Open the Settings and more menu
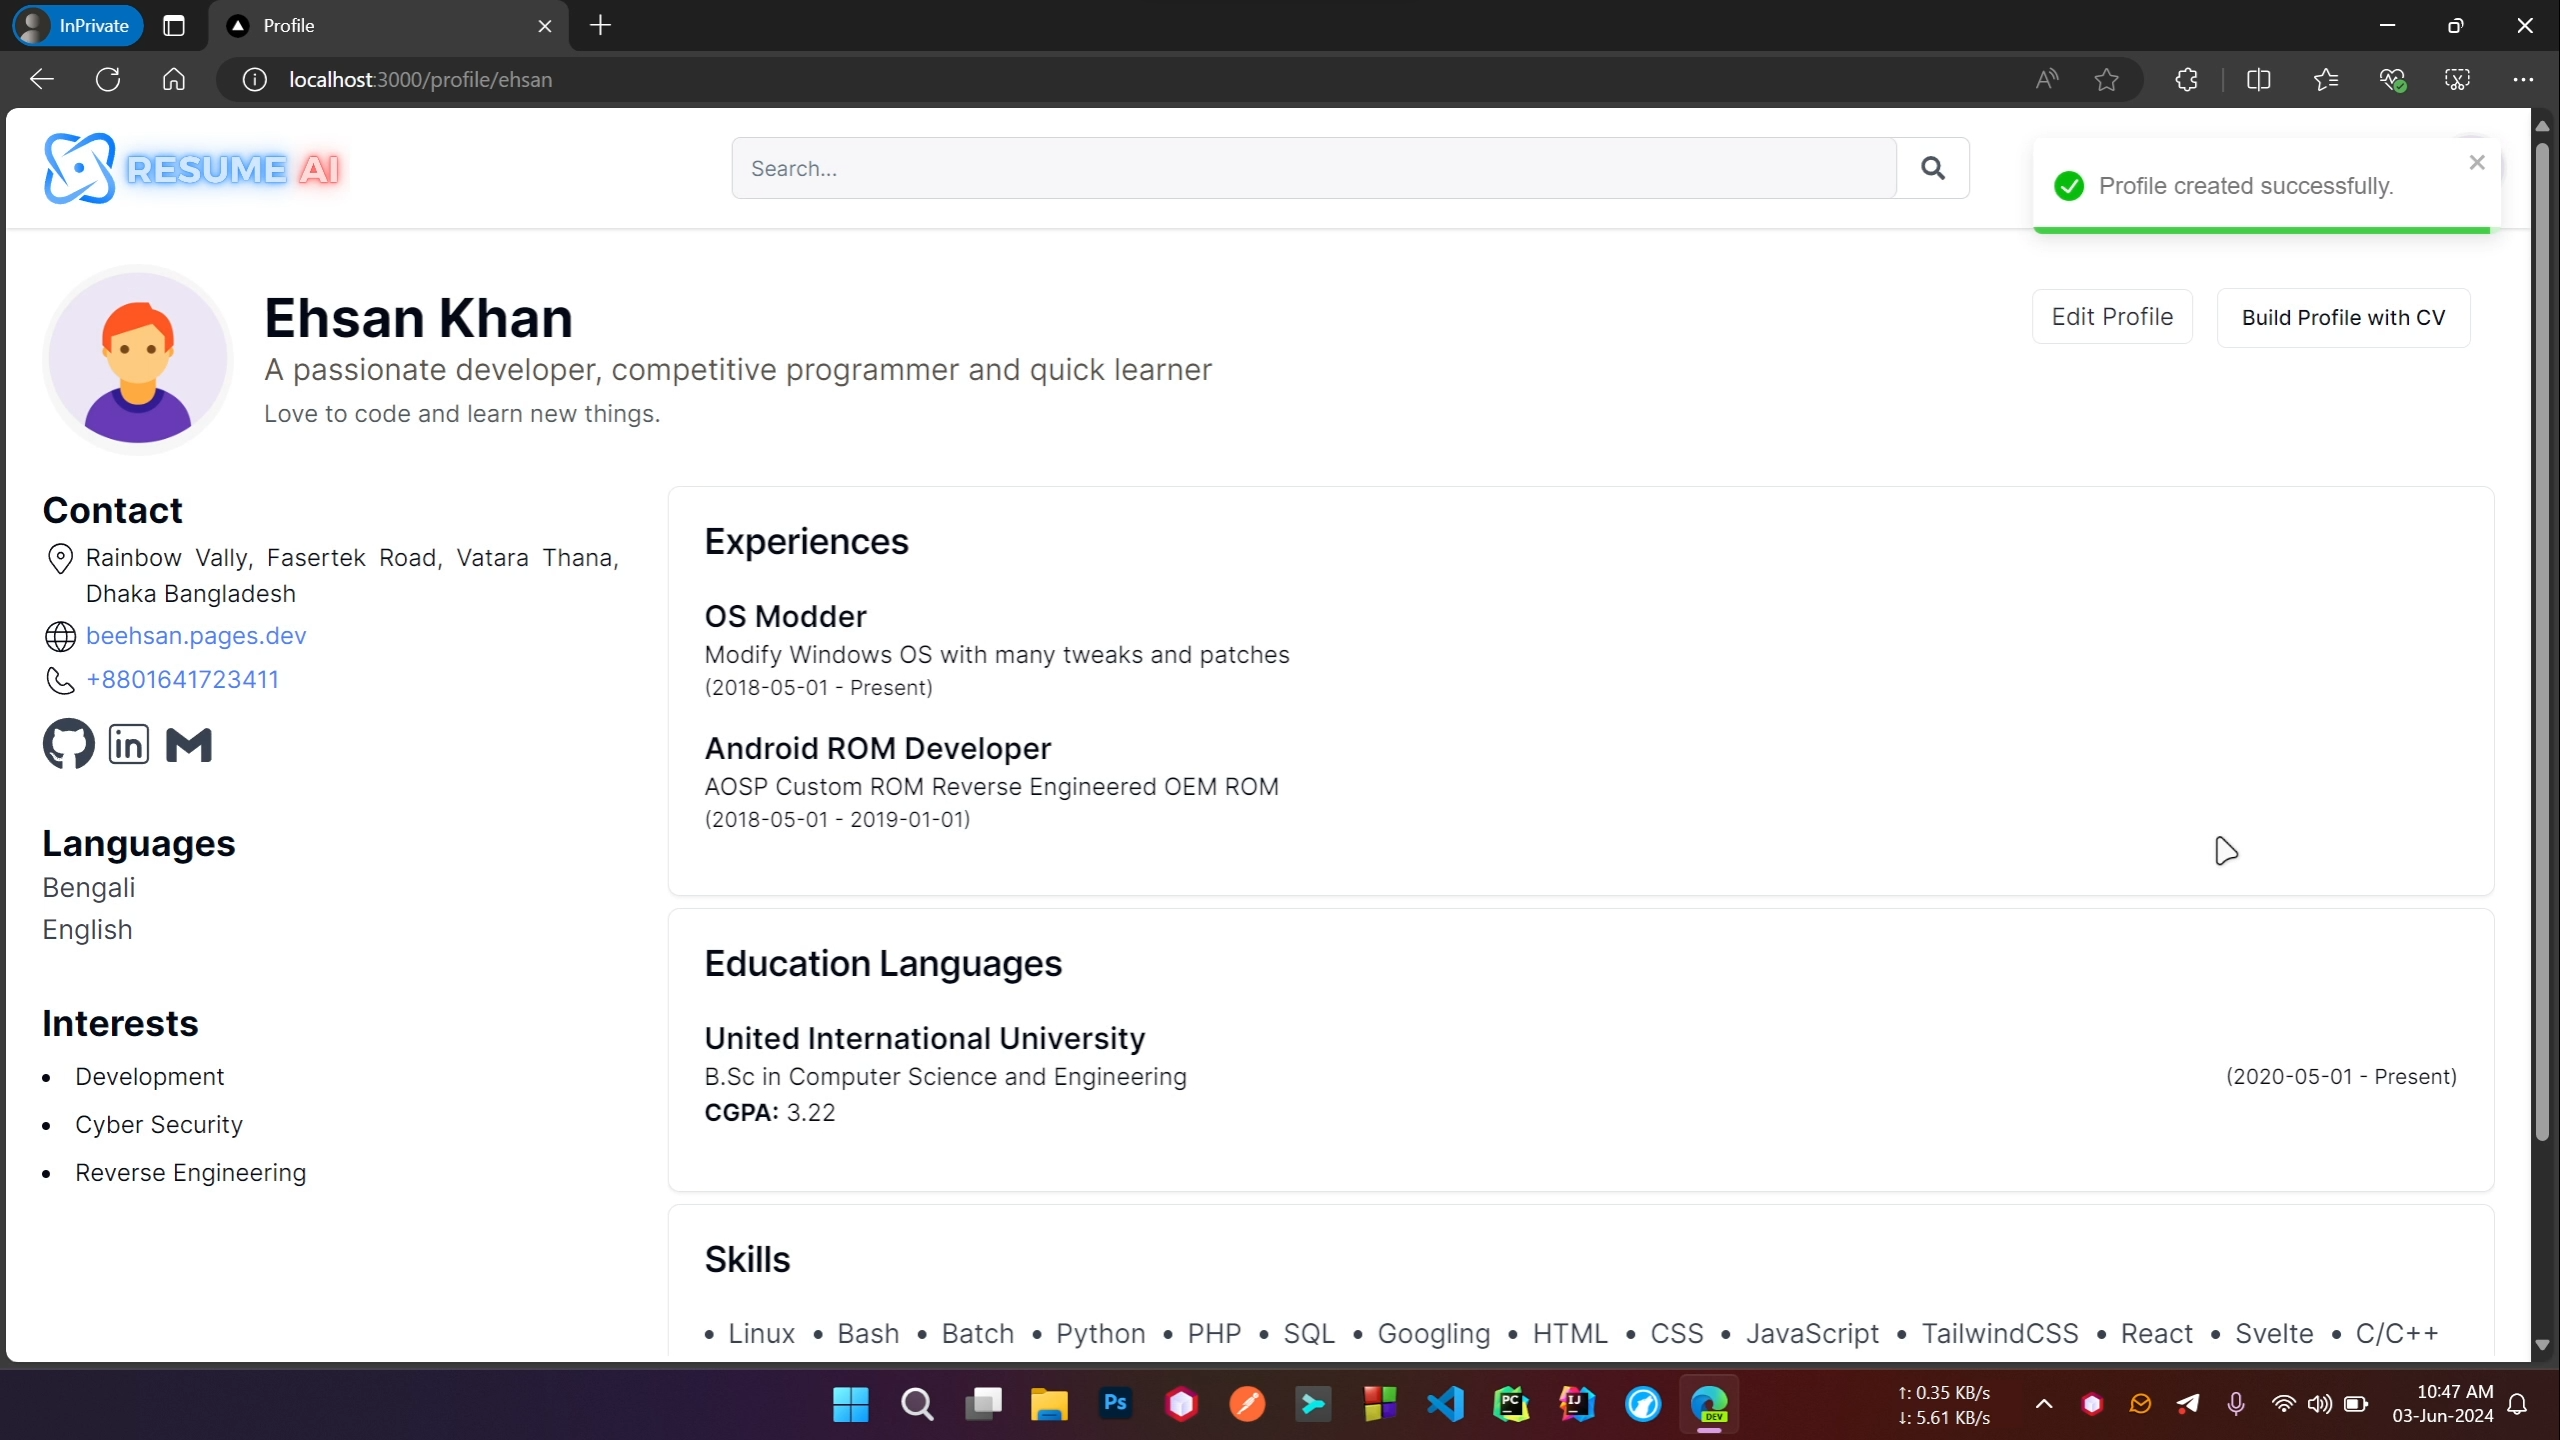2560x1440 pixels. coord(2524,79)
